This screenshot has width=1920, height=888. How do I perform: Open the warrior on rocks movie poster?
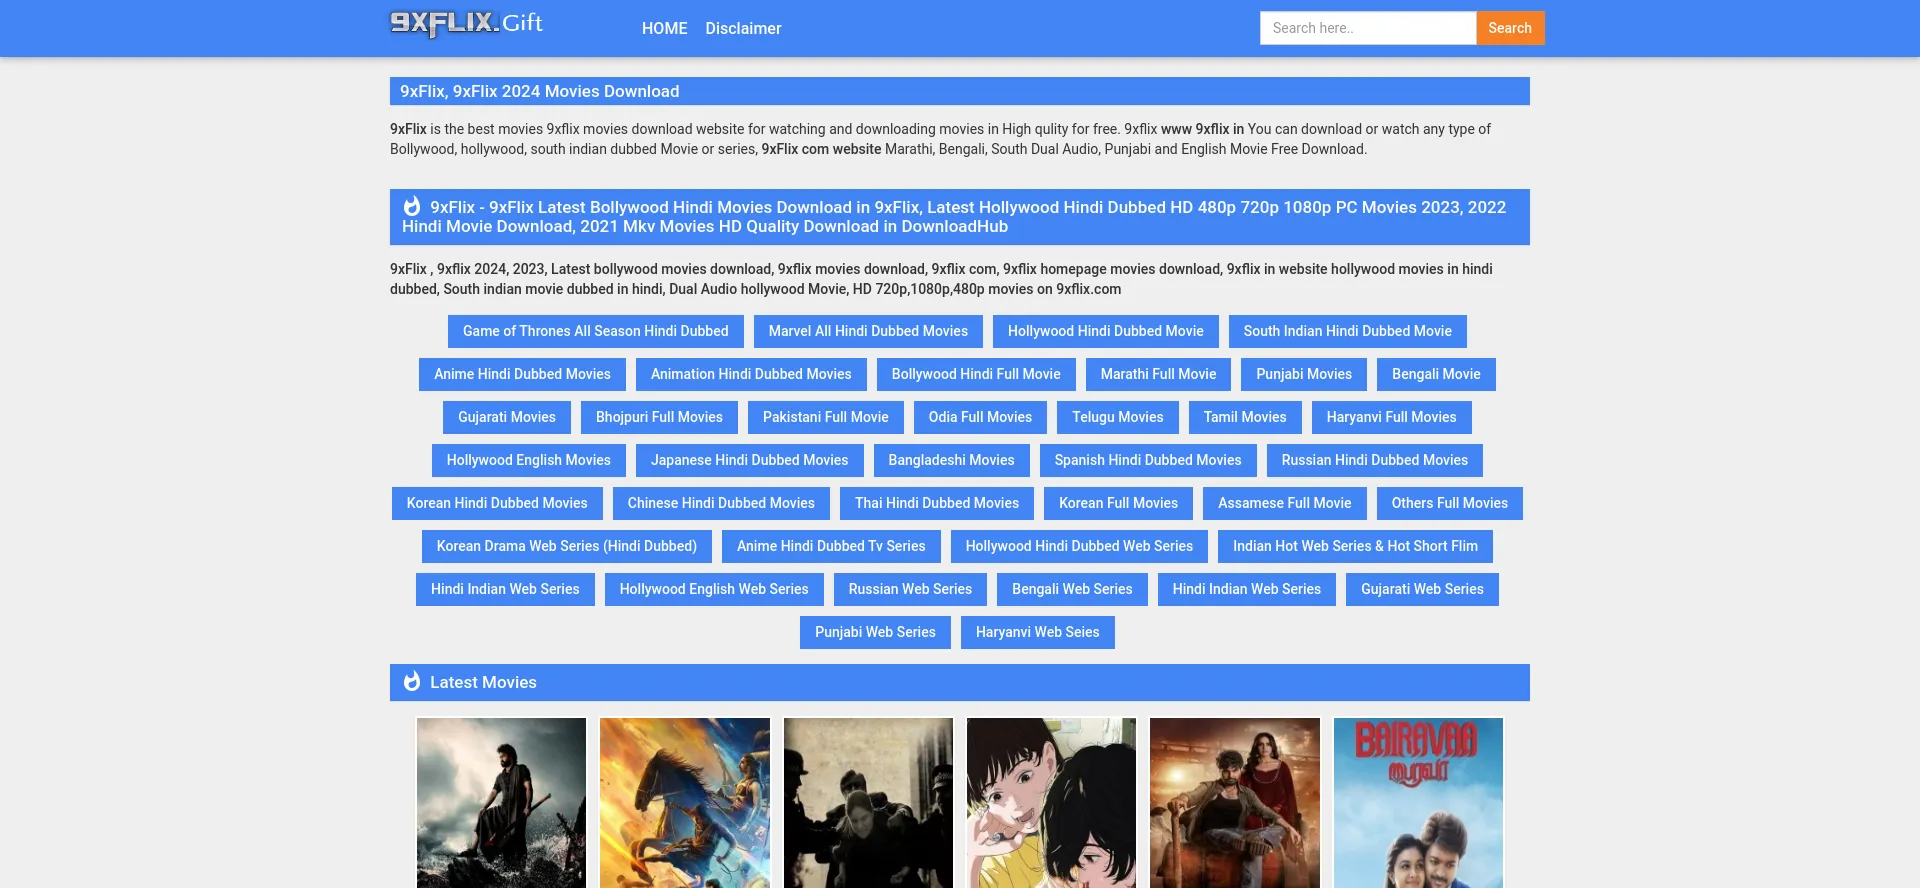[x=501, y=802]
